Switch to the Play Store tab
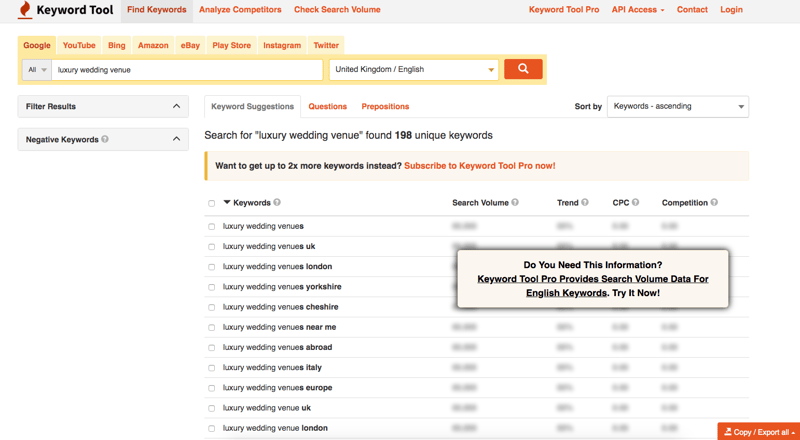Image resolution: width=800 pixels, height=440 pixels. 232,45
